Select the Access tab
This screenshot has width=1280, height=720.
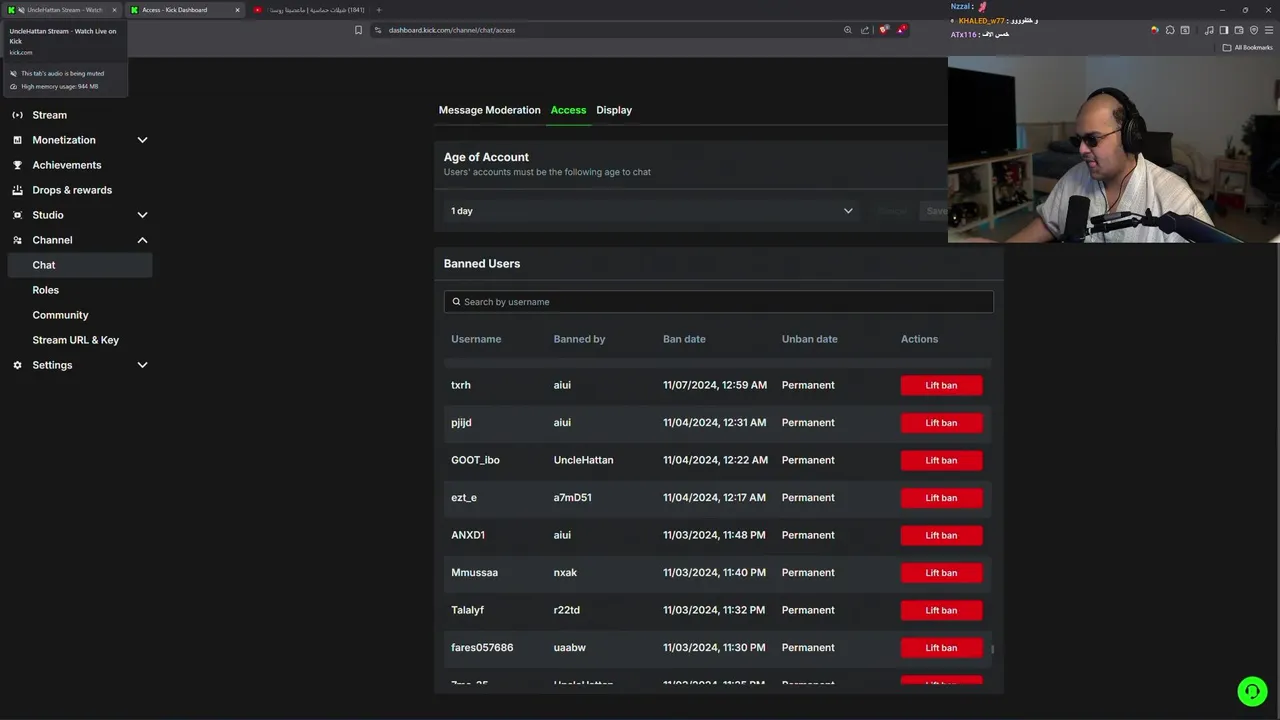pos(568,110)
